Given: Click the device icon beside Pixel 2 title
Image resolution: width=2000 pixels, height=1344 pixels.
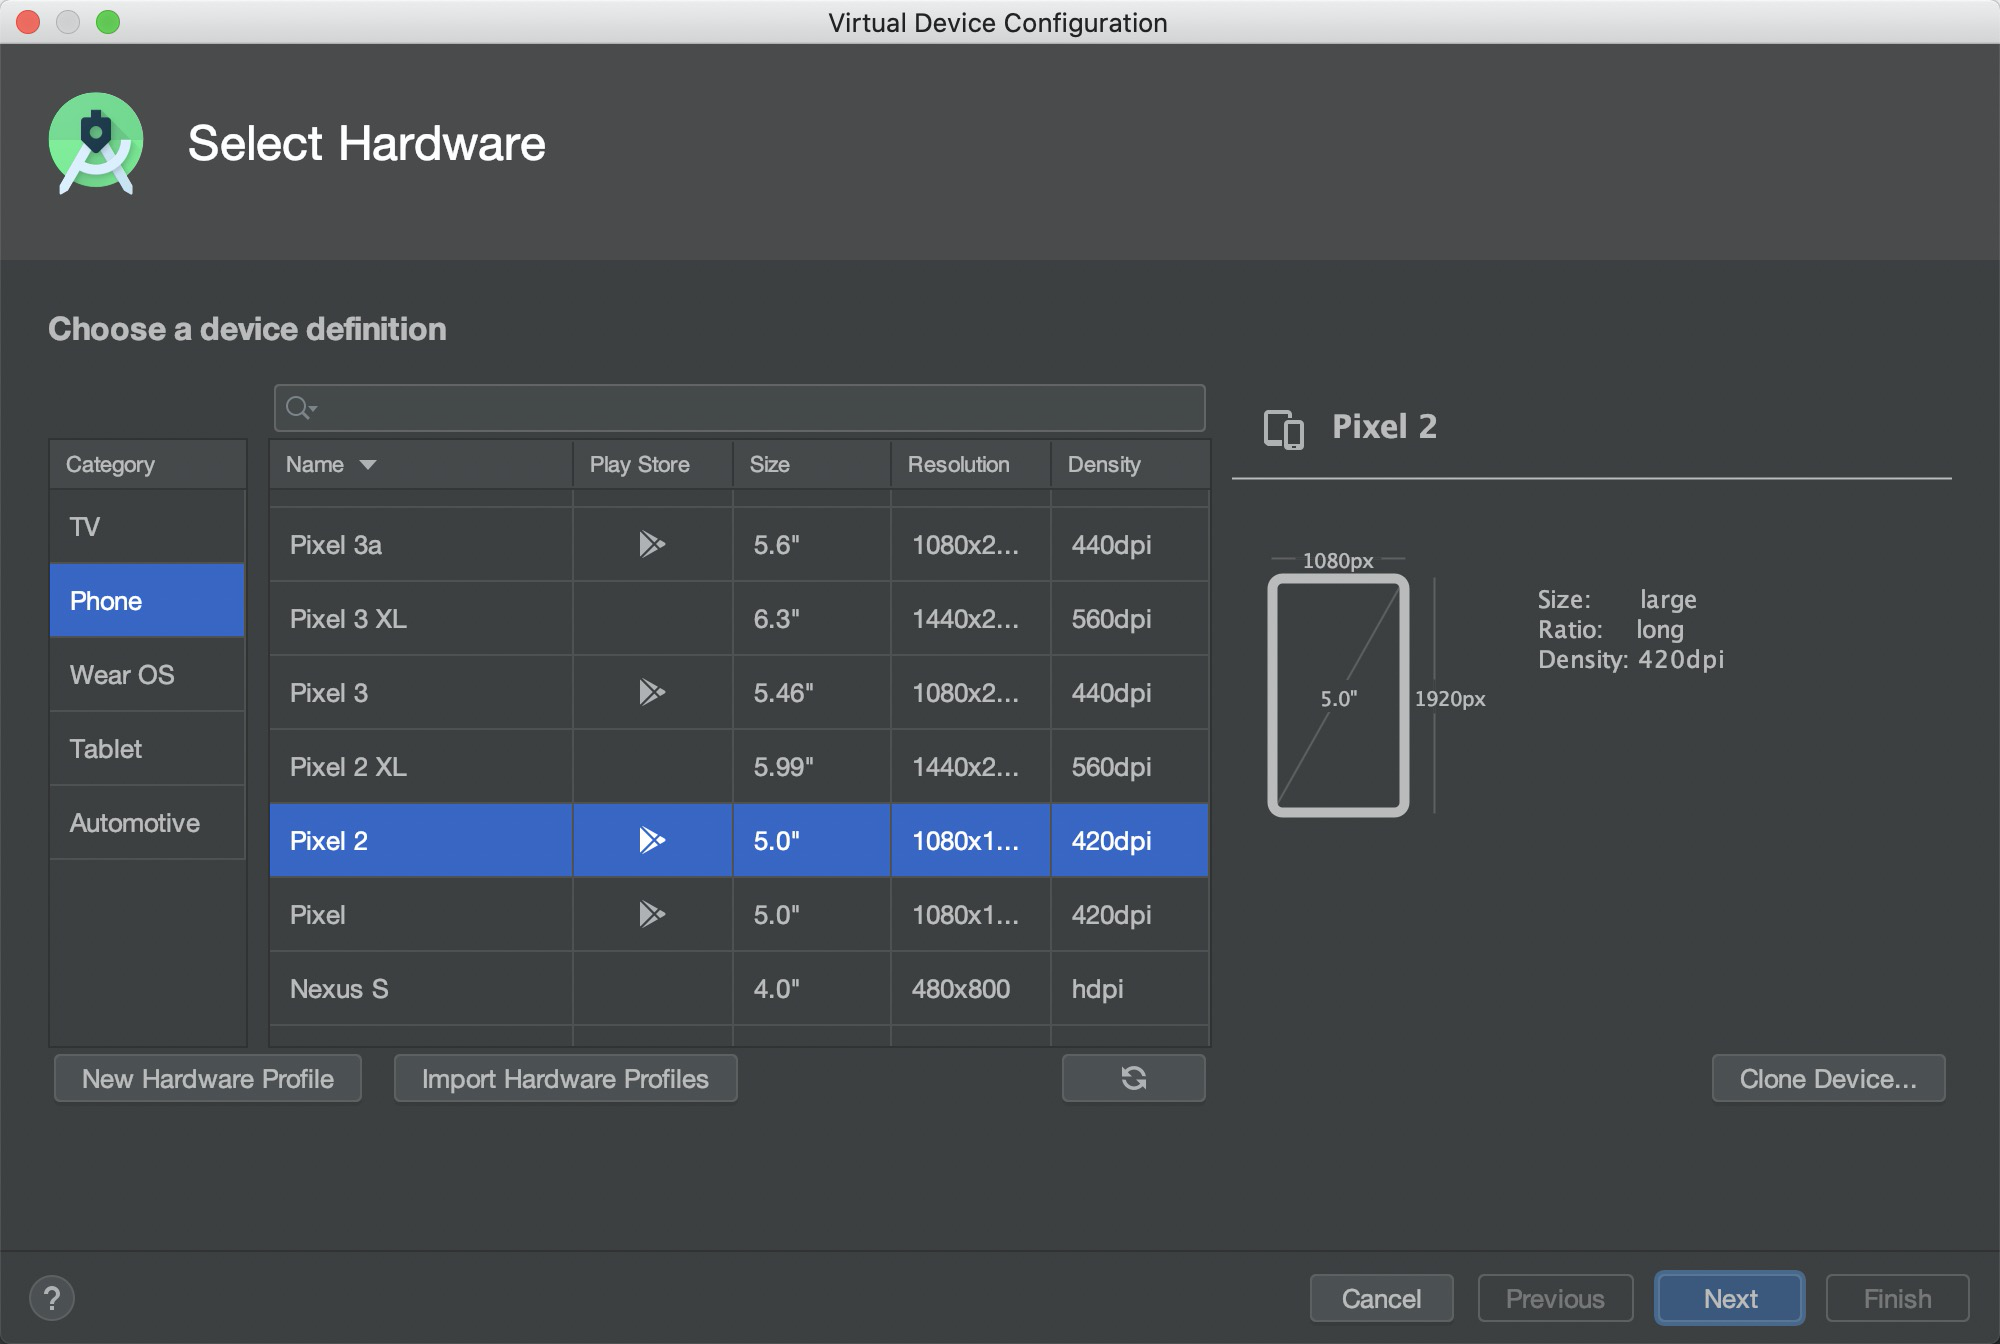Looking at the screenshot, I should [1284, 429].
